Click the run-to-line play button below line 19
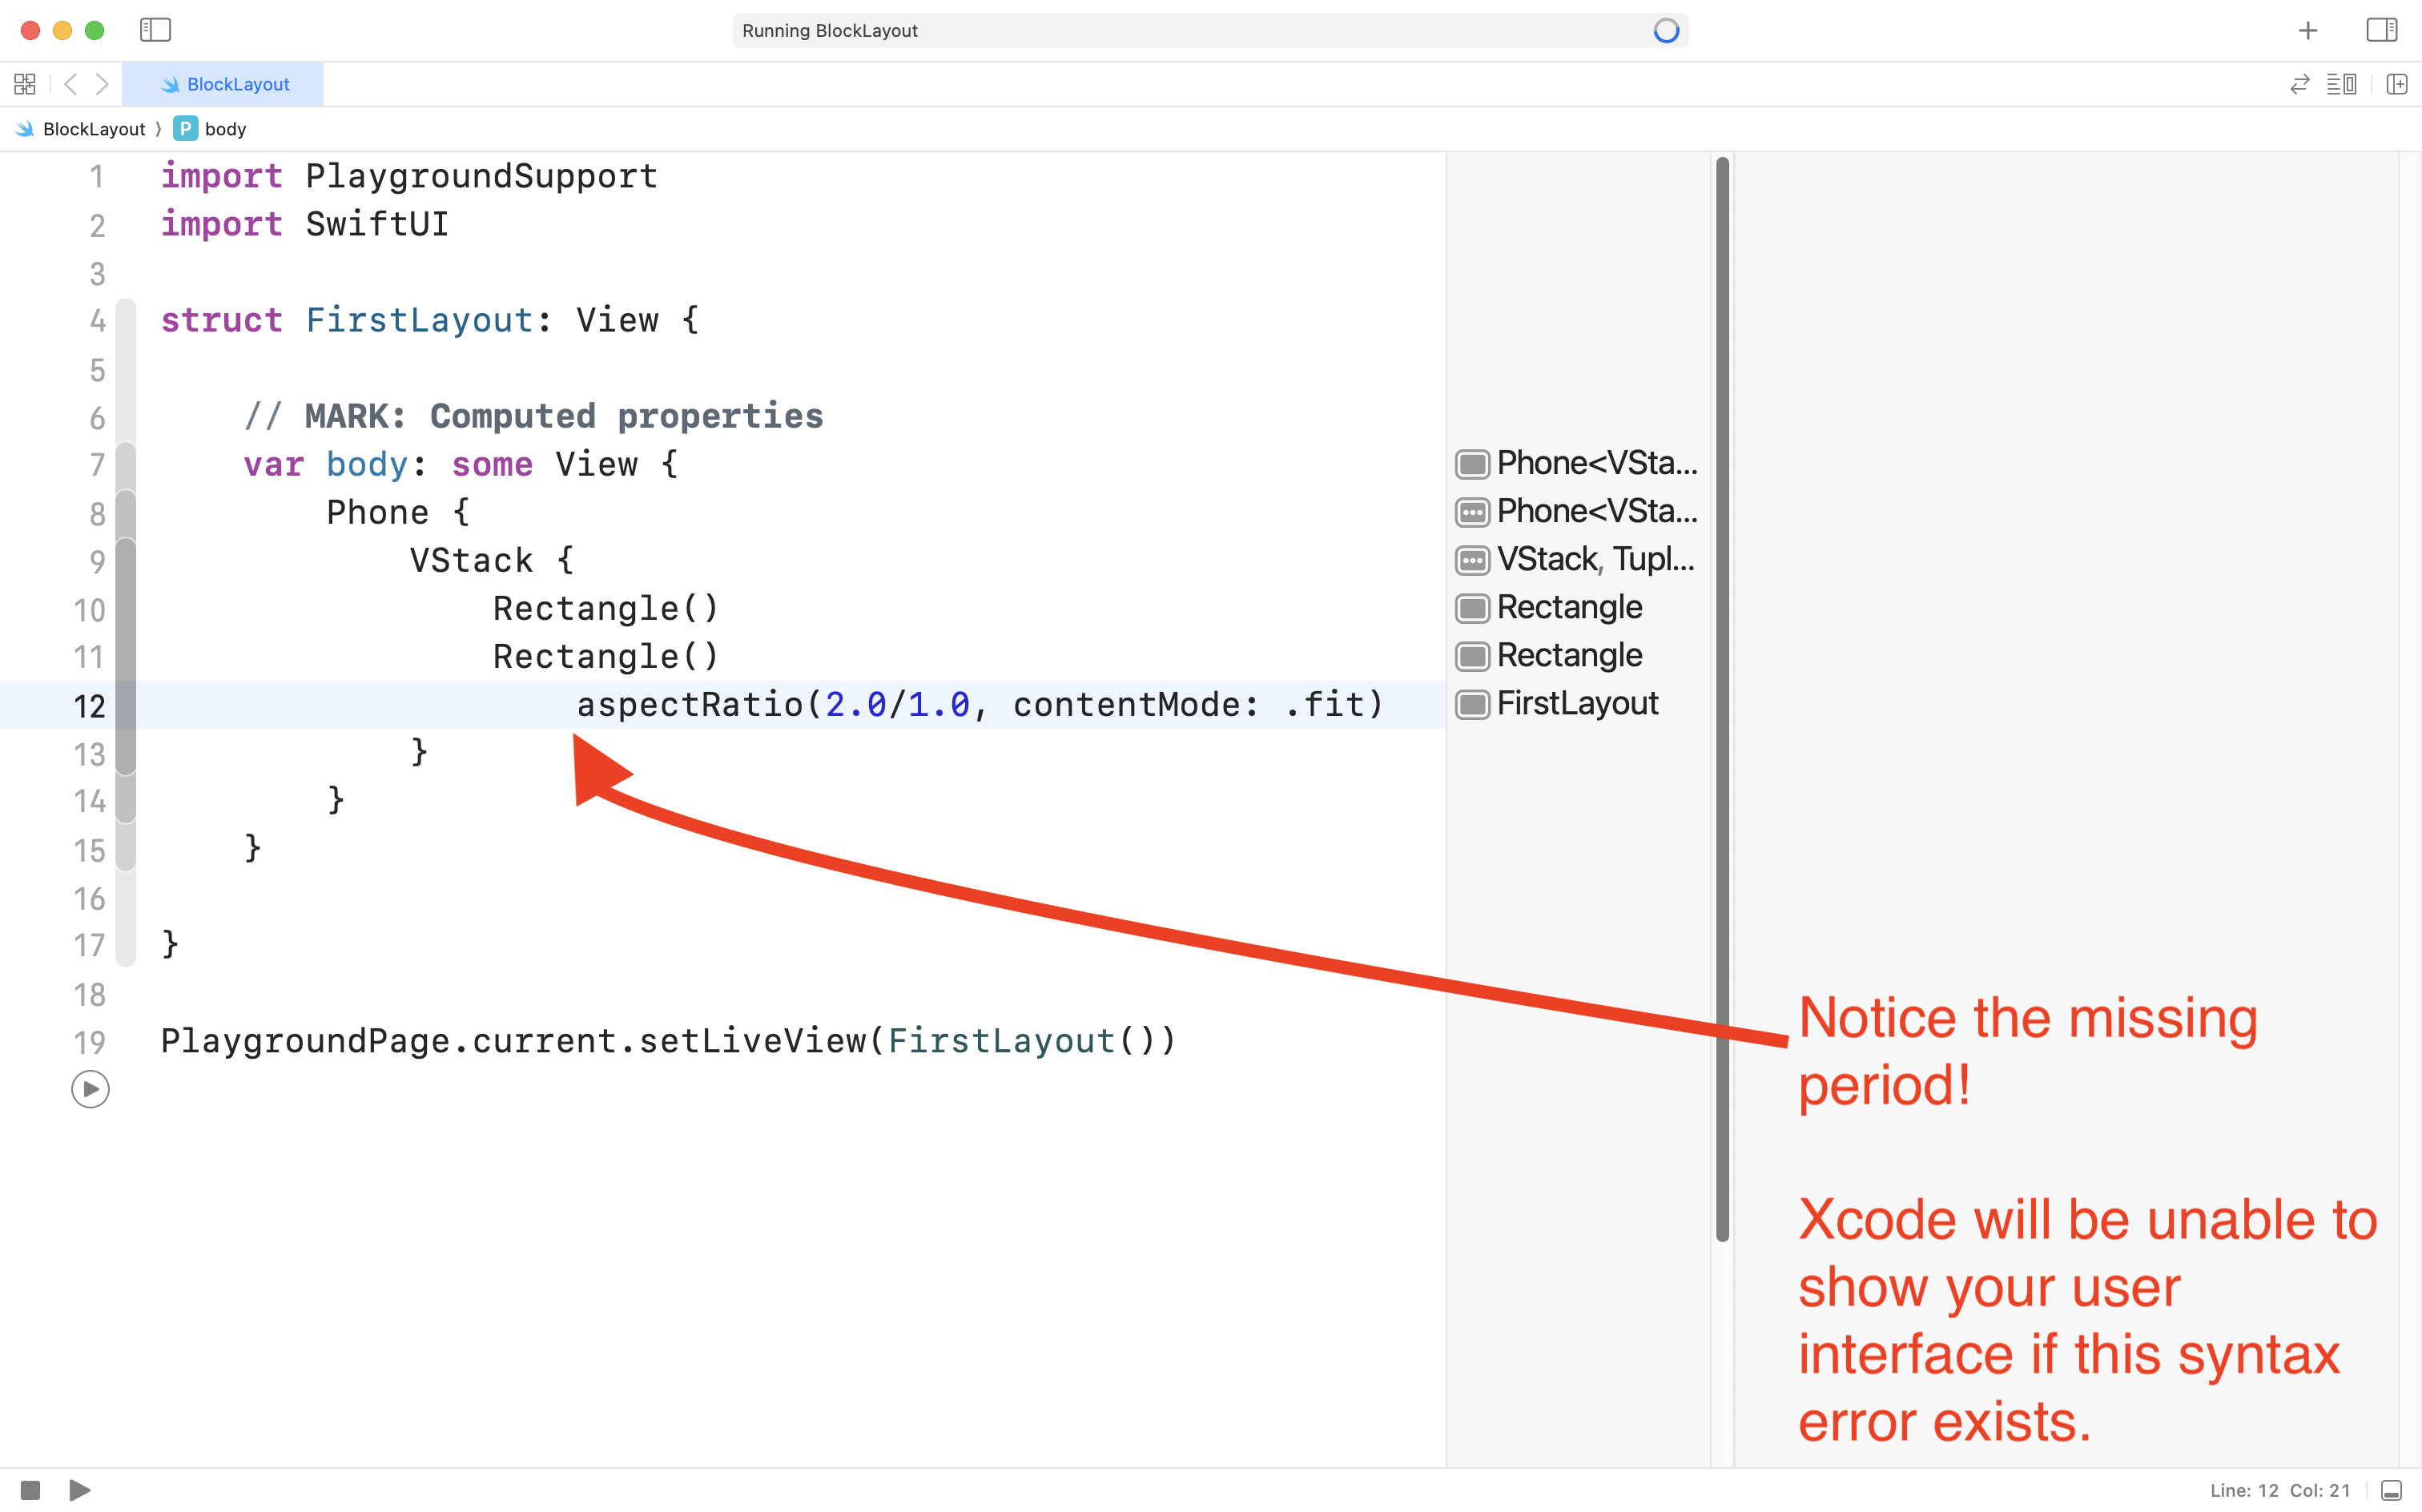Screen dimensions: 2422x1512 (x=90, y=1089)
